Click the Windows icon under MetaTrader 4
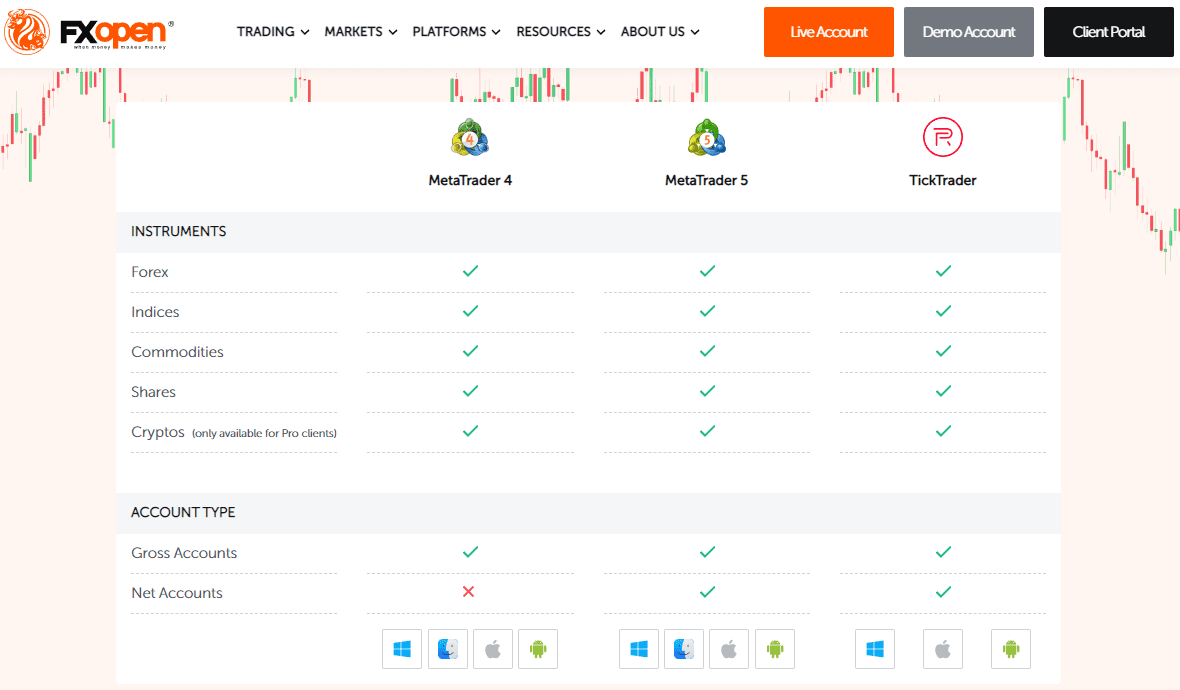The width and height of the screenshot is (1180, 690). coord(402,649)
